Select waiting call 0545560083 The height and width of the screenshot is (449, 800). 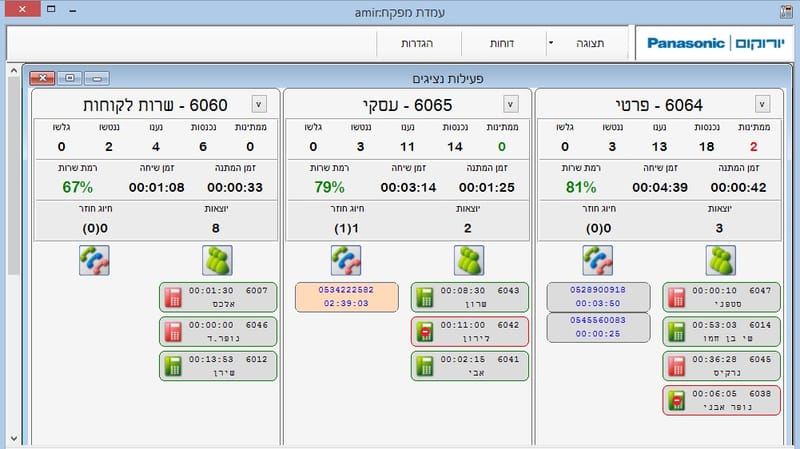tap(598, 327)
